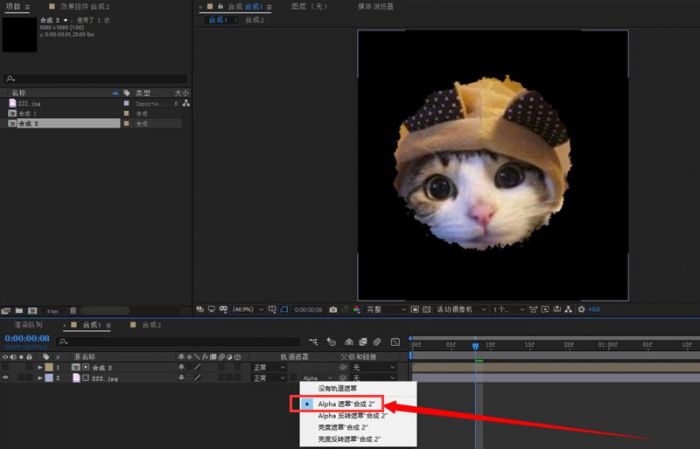This screenshot has width=700, height=449.
Task: Click the project search field
Action: 95,78
